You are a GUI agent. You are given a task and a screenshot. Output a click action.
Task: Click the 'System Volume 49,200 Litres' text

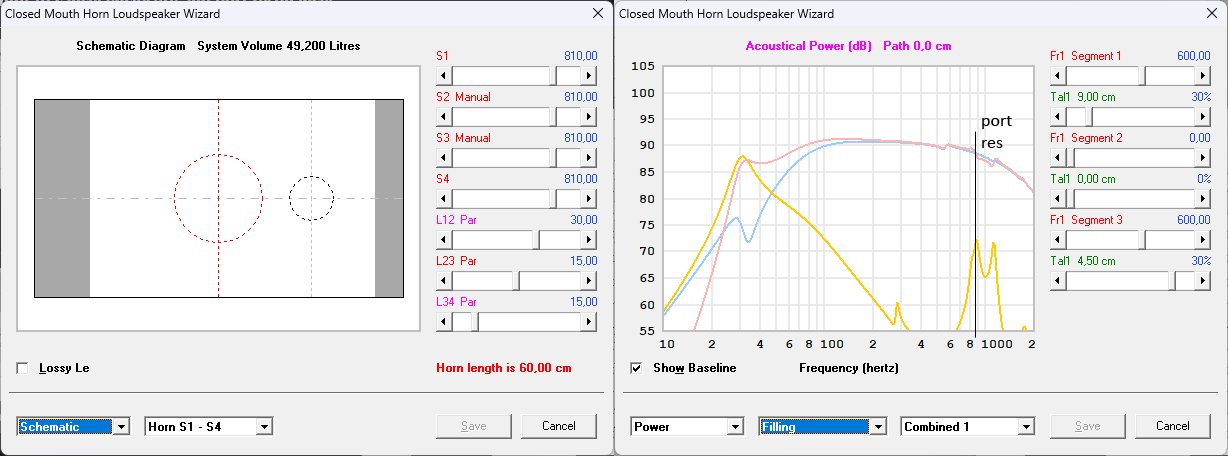[x=279, y=46]
